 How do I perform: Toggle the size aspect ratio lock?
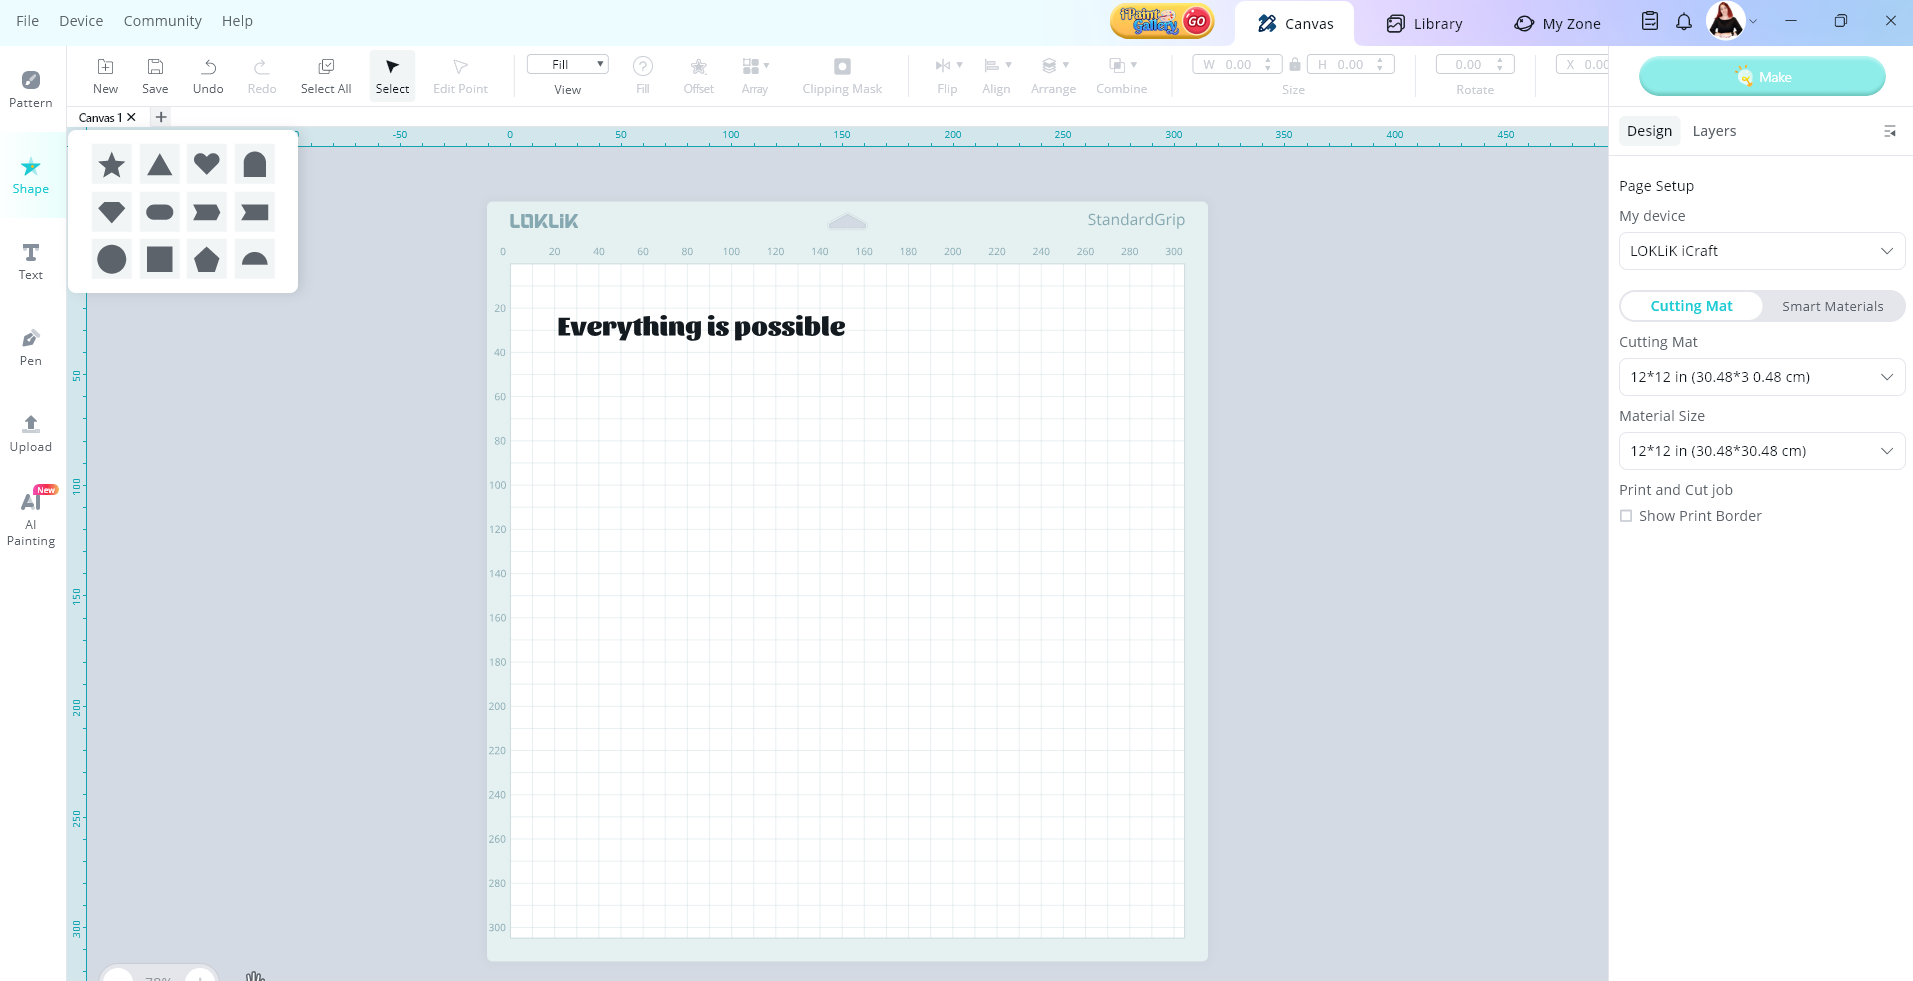click(1295, 65)
